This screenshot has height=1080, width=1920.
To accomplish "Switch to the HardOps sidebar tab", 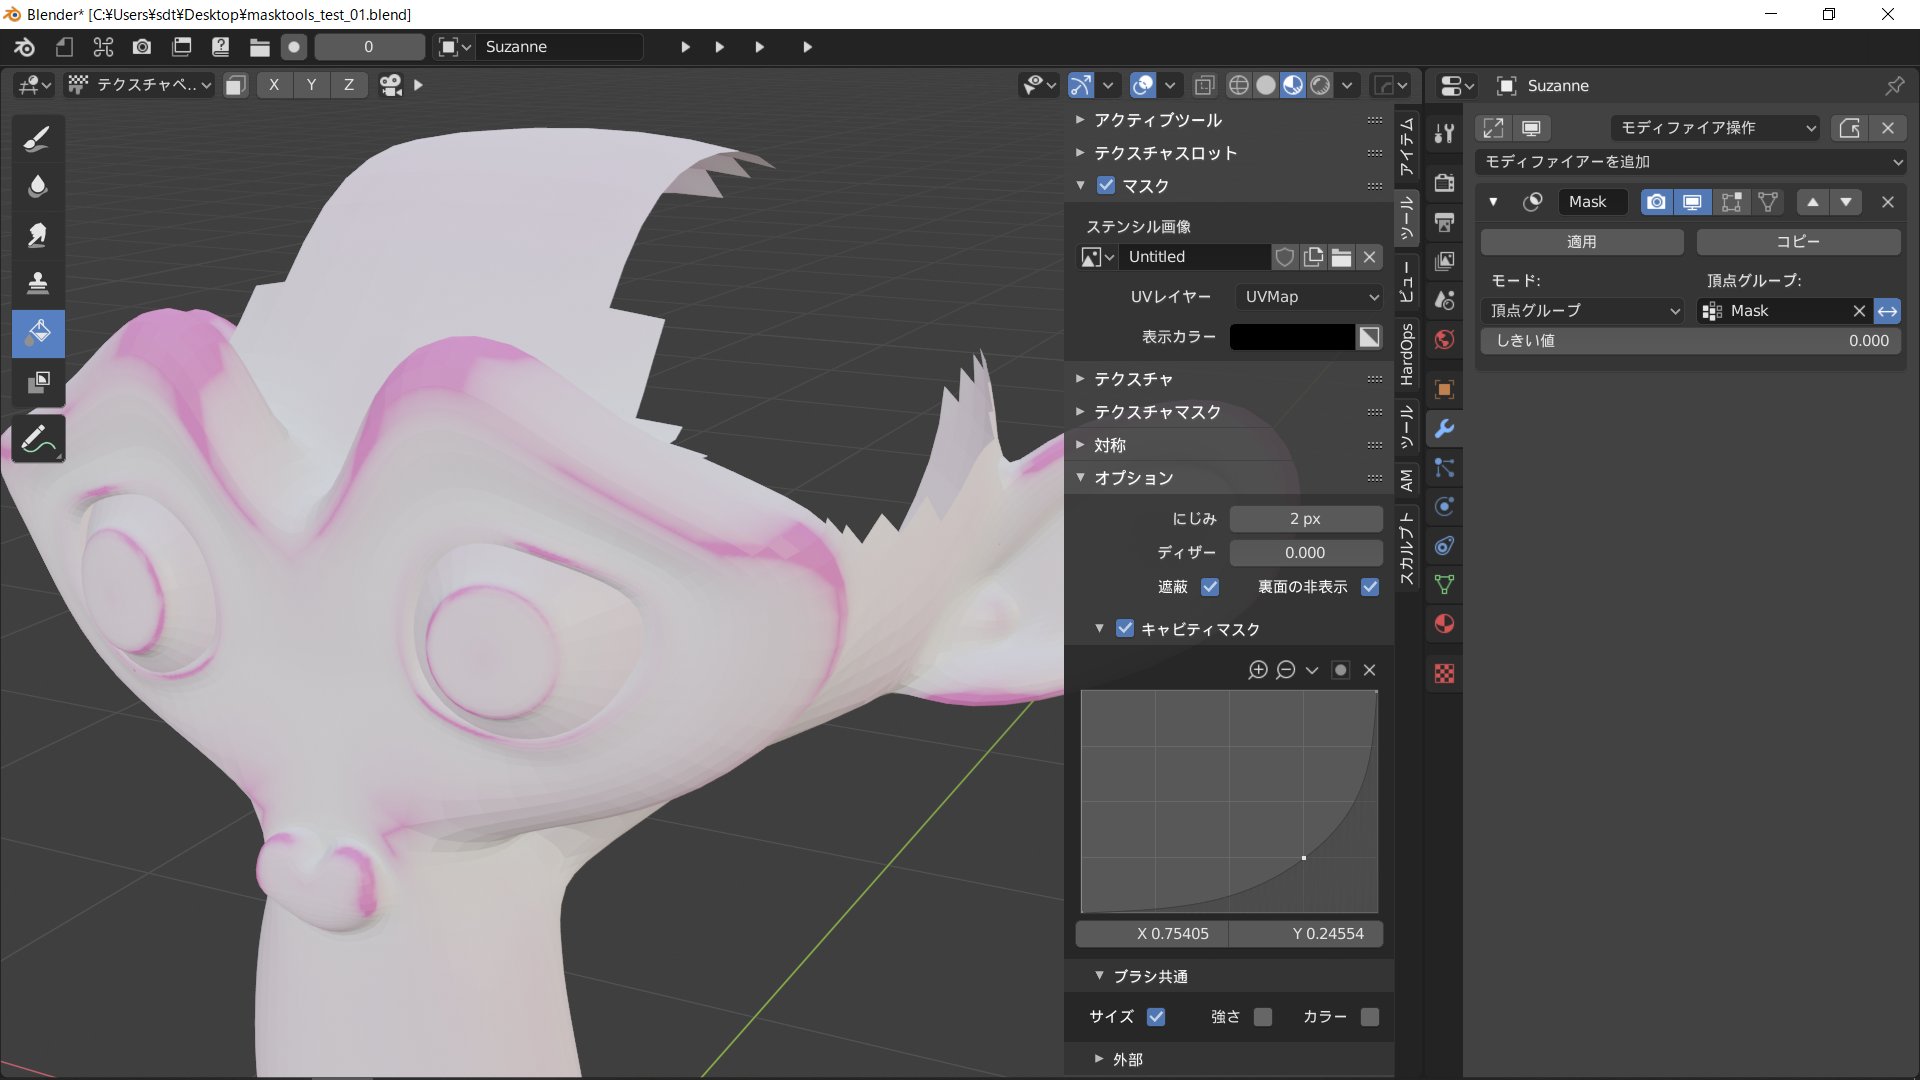I will pos(1406,354).
